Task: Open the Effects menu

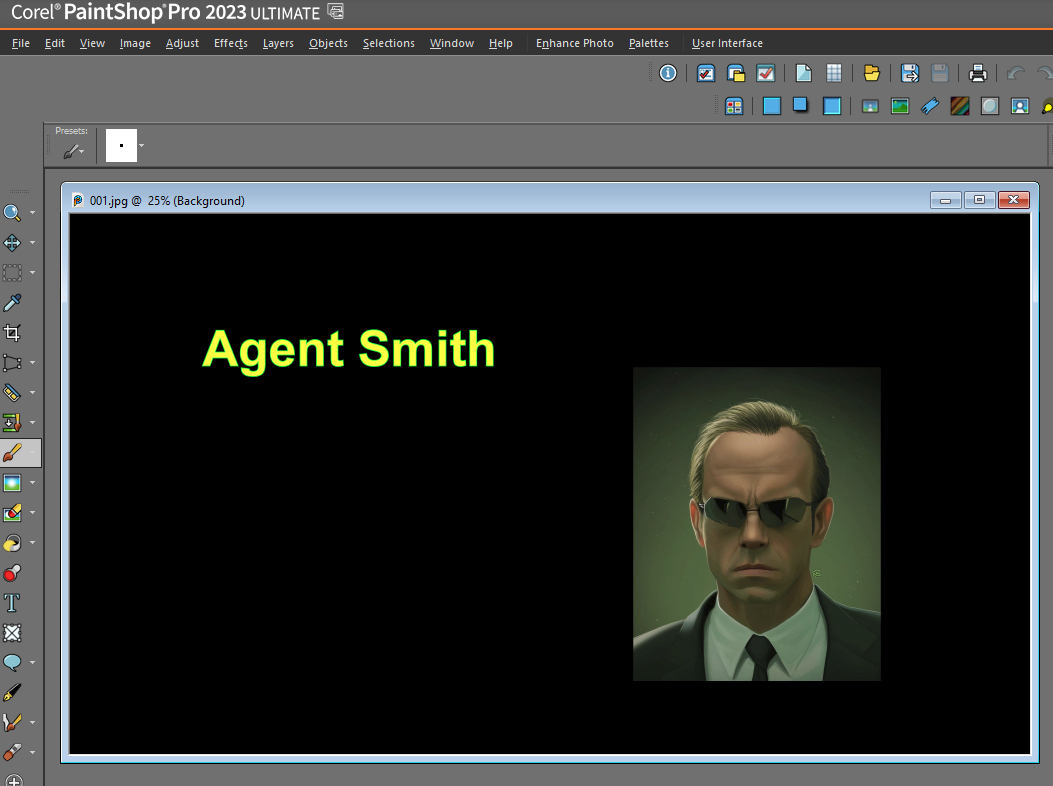Action: tap(230, 43)
